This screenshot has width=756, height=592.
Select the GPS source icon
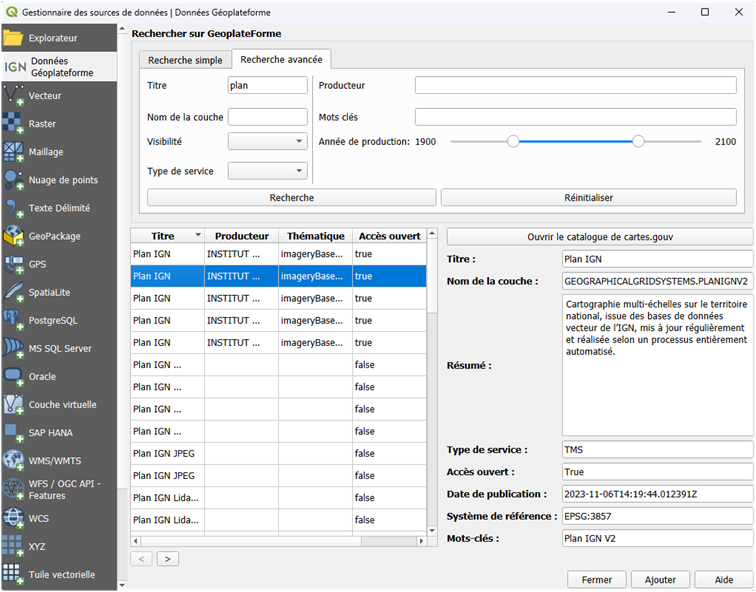[13, 264]
